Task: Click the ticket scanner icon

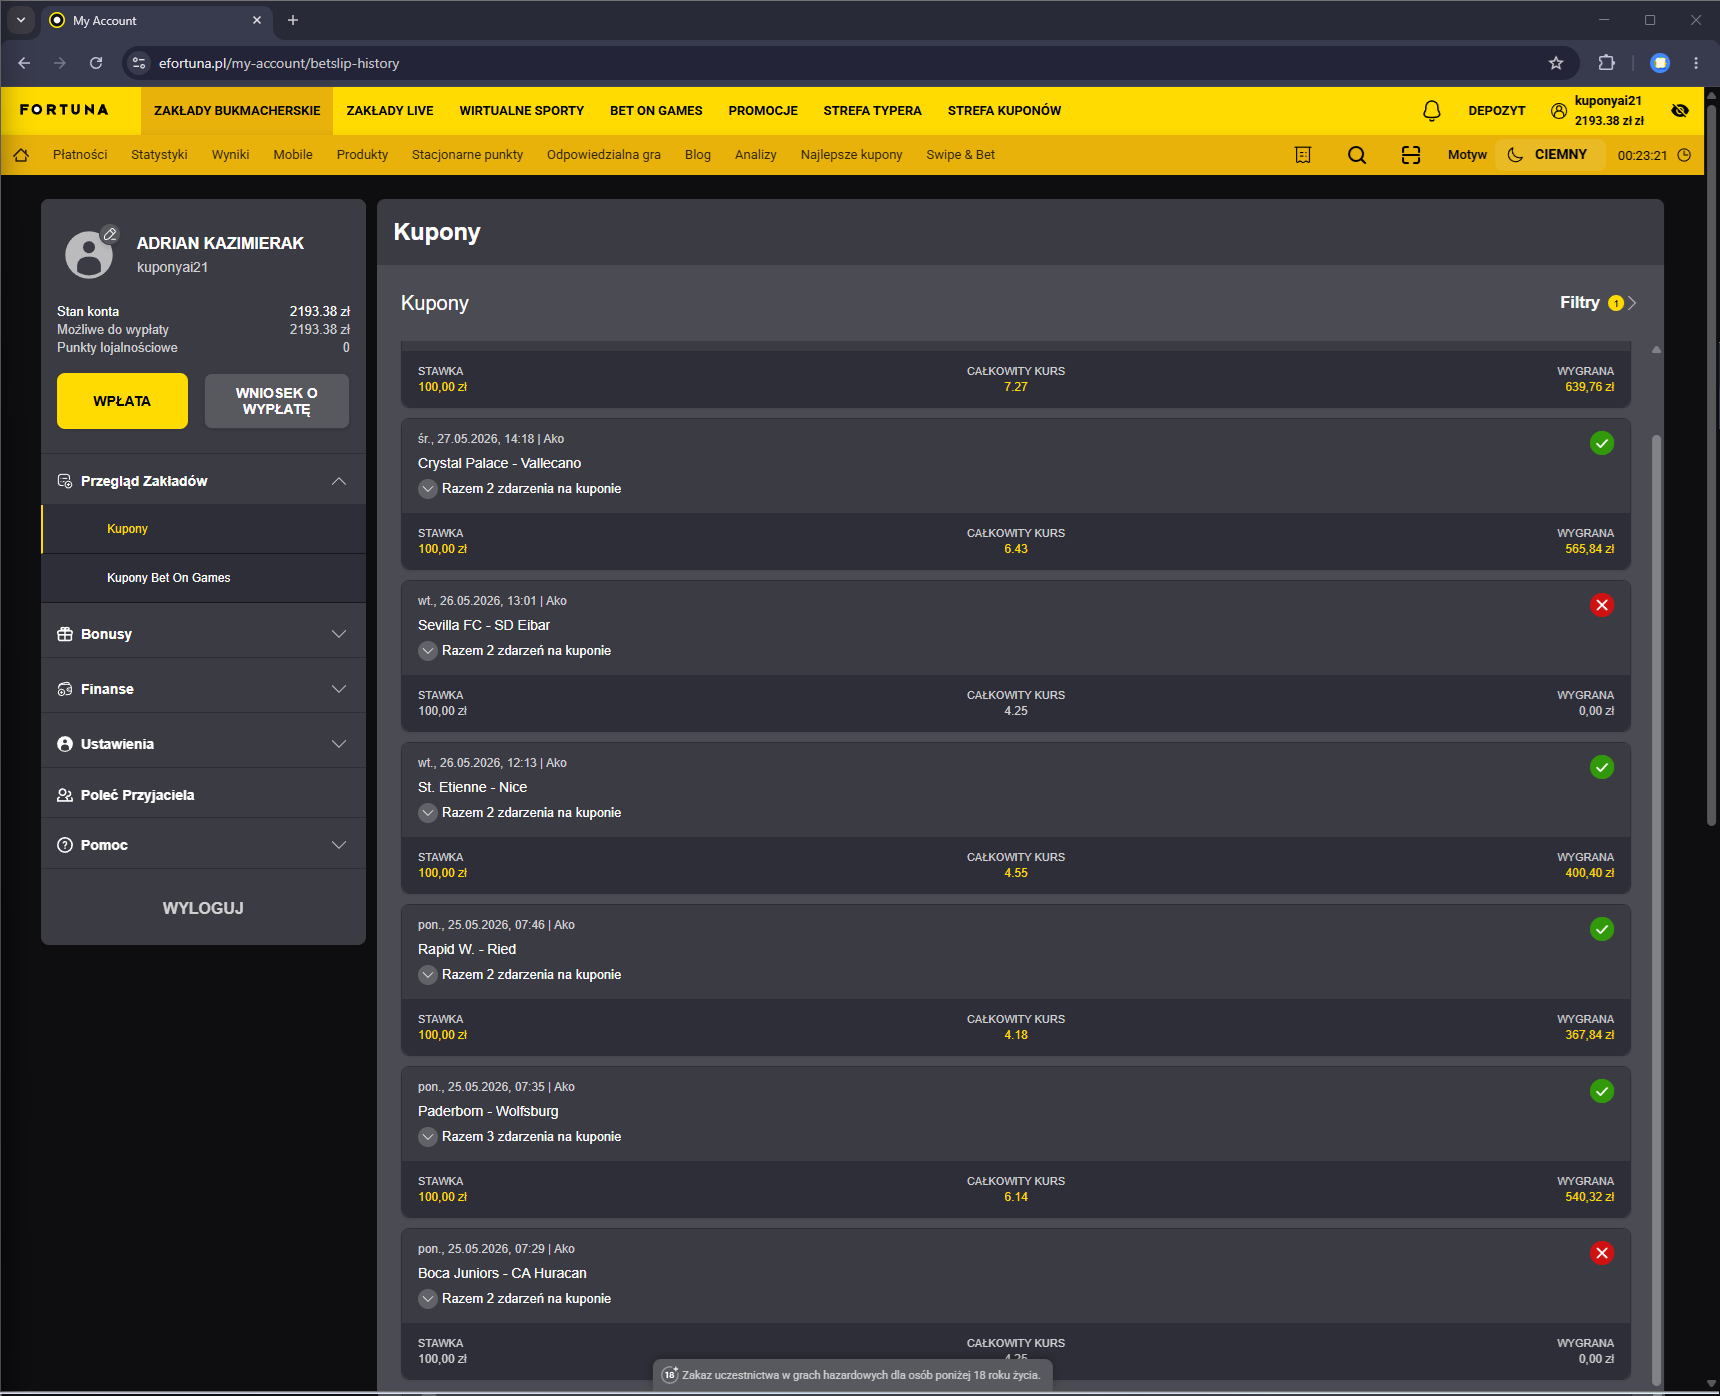Action: (x=1411, y=155)
